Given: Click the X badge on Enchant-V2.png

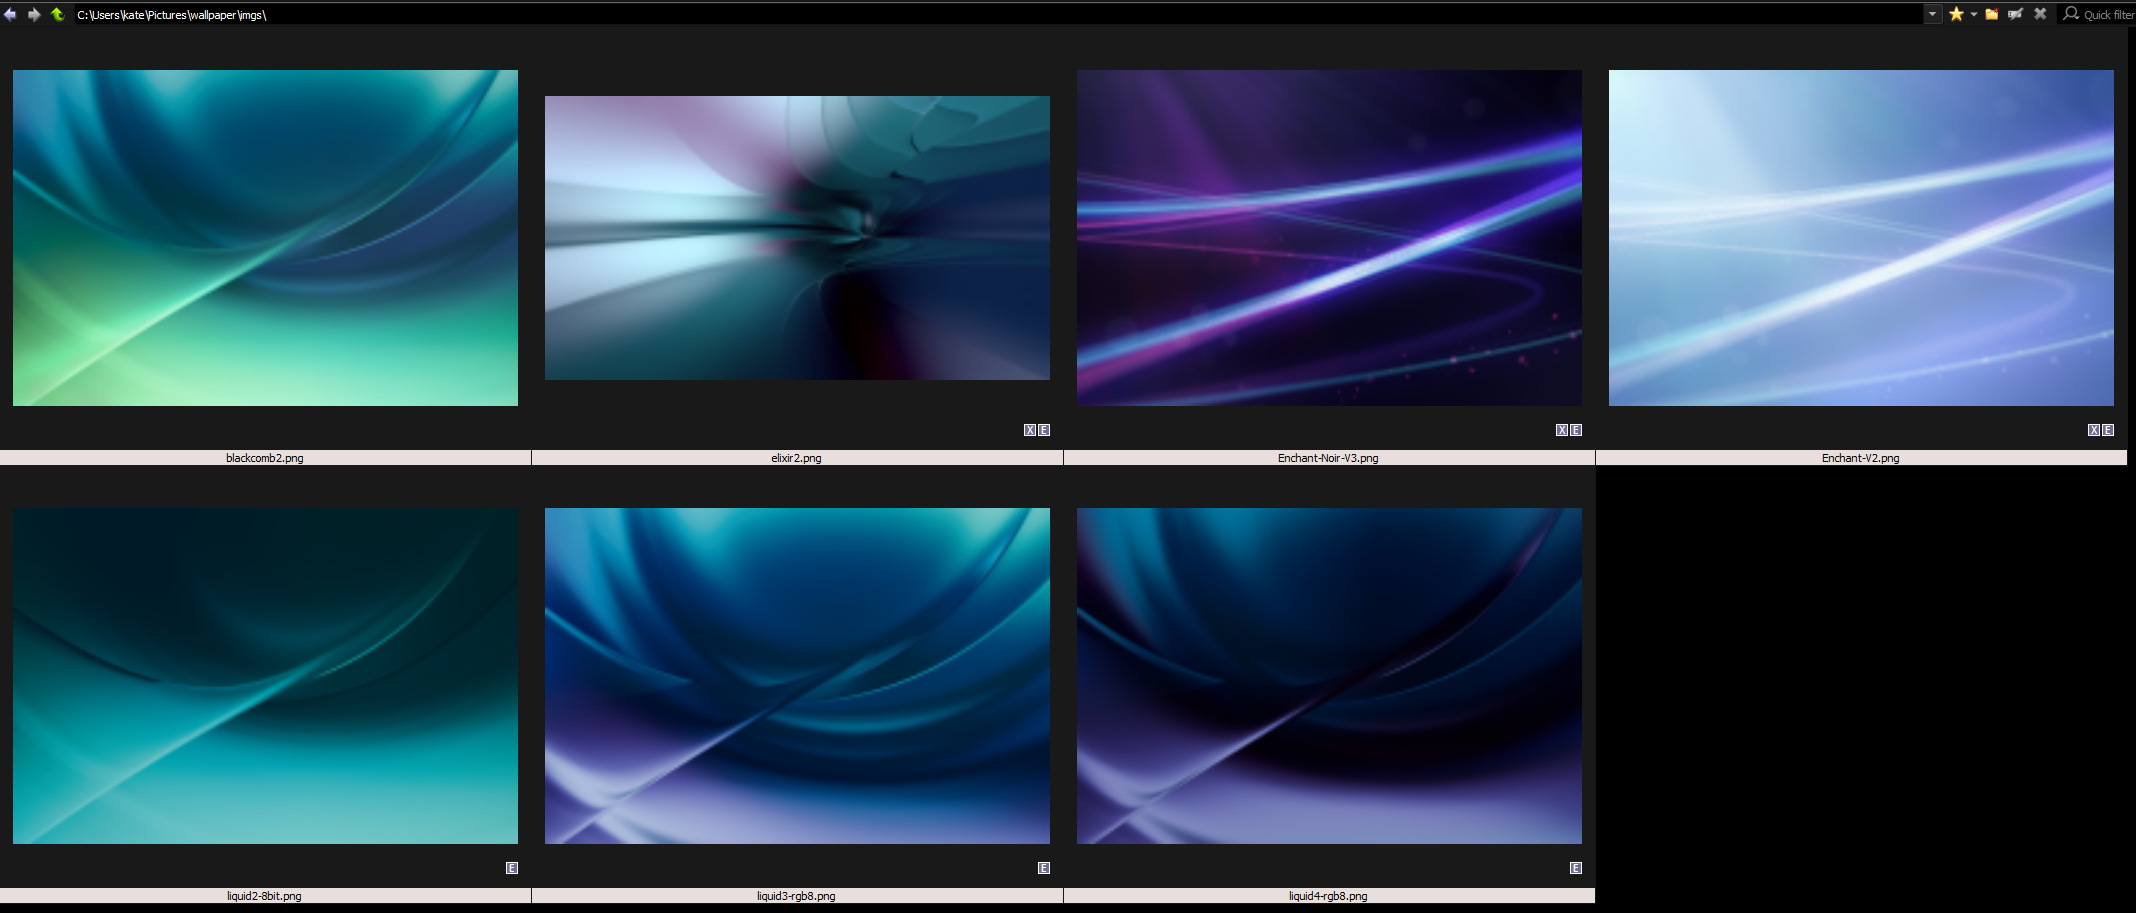Looking at the screenshot, I should click(2094, 430).
